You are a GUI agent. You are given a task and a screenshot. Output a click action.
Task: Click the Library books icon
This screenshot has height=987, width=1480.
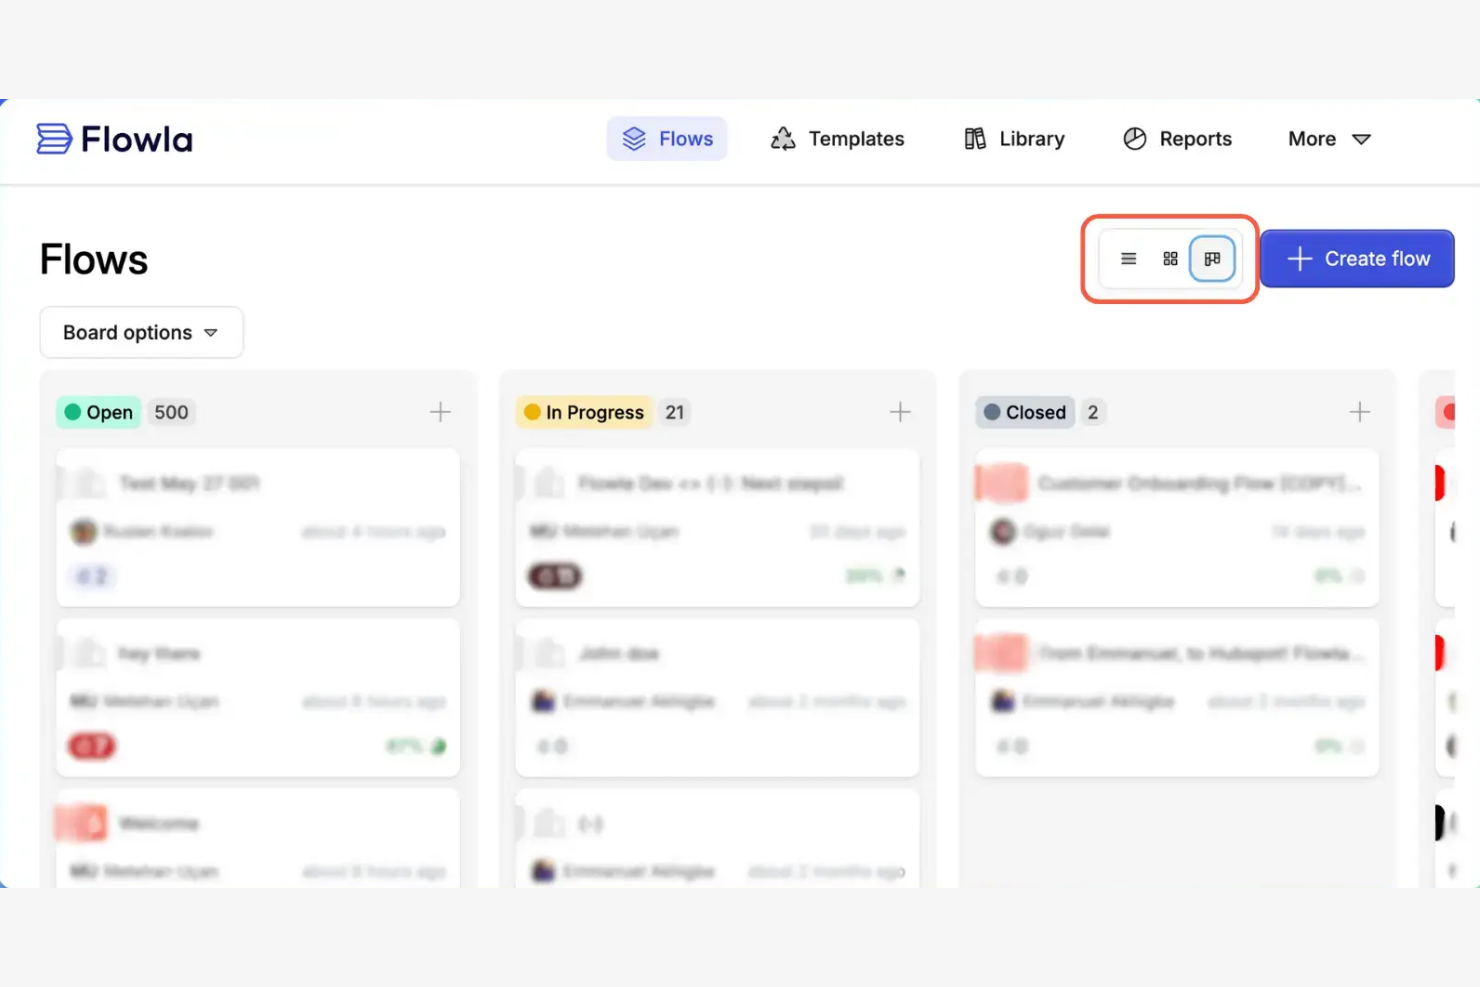(975, 138)
